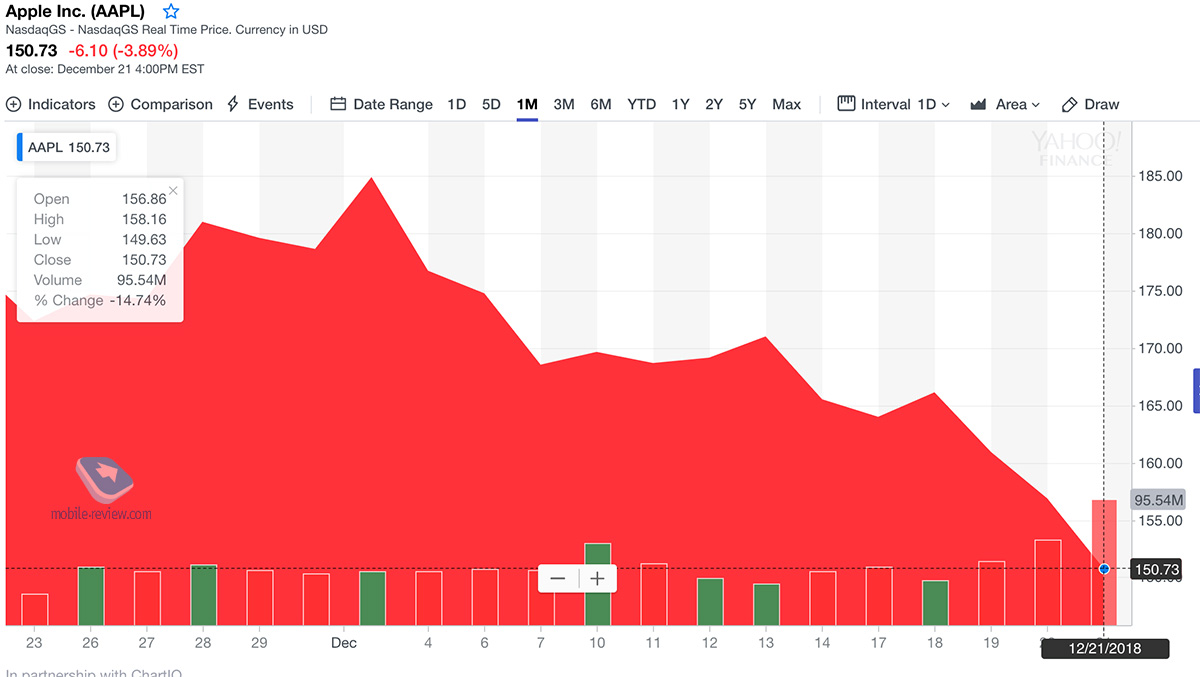Open the Indicators menu via its plus icon
1200x677 pixels.
pos(14,104)
